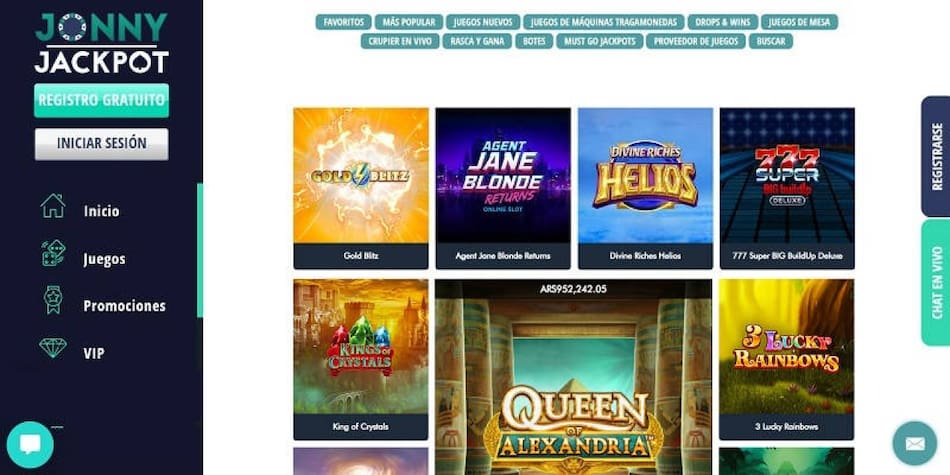950x475 pixels.
Task: Switch to the Crupier en Vivo tab
Action: (x=400, y=41)
